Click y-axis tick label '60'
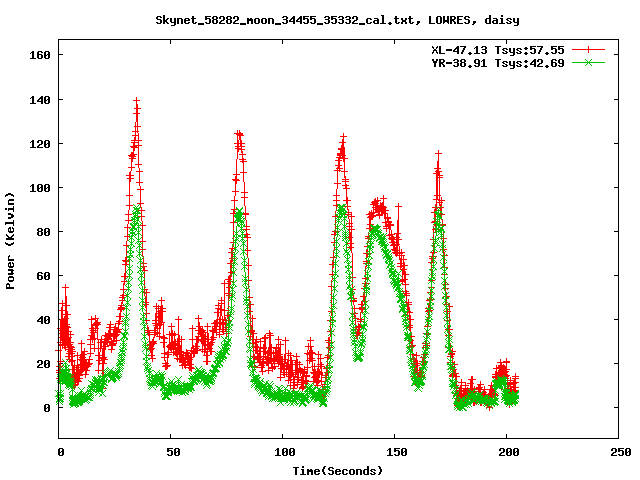The image size is (640, 480). pos(43,276)
